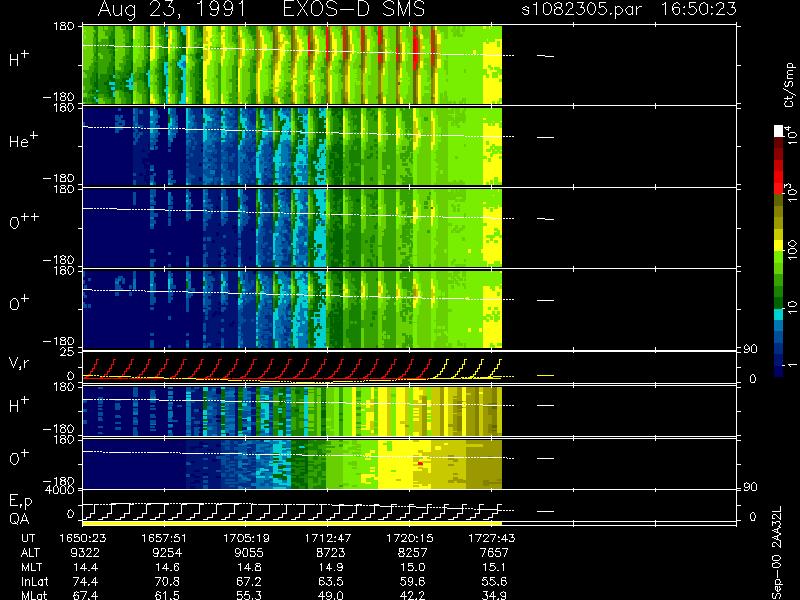The image size is (800, 600).
Task: Click the "MLT" row header
Action: [31, 567]
